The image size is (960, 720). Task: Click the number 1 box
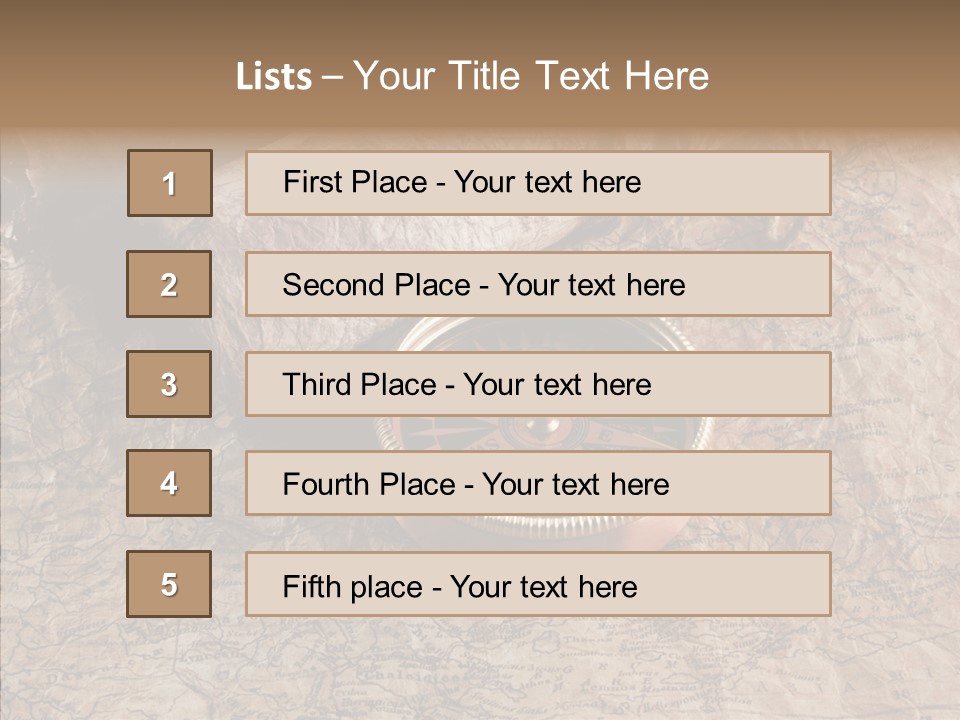click(170, 183)
